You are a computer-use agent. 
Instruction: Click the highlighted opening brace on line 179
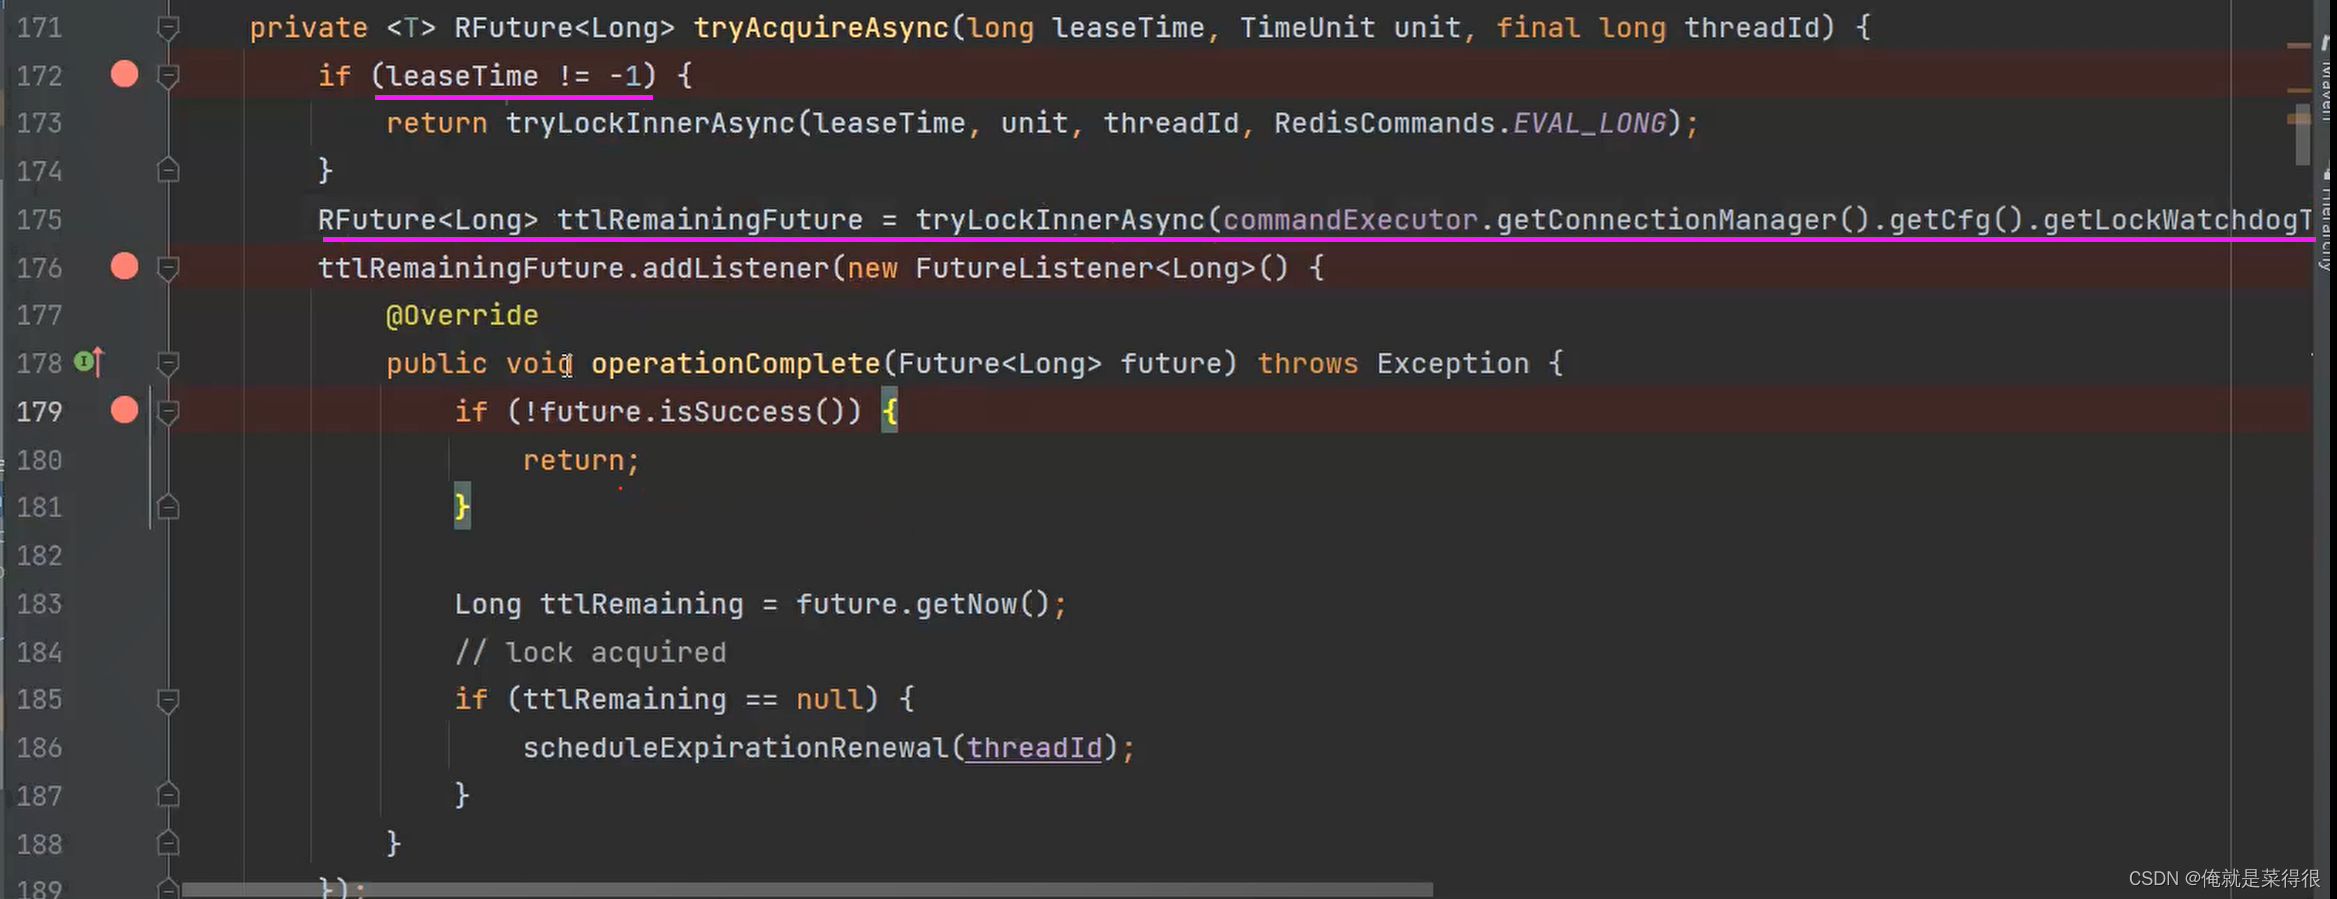point(889,411)
